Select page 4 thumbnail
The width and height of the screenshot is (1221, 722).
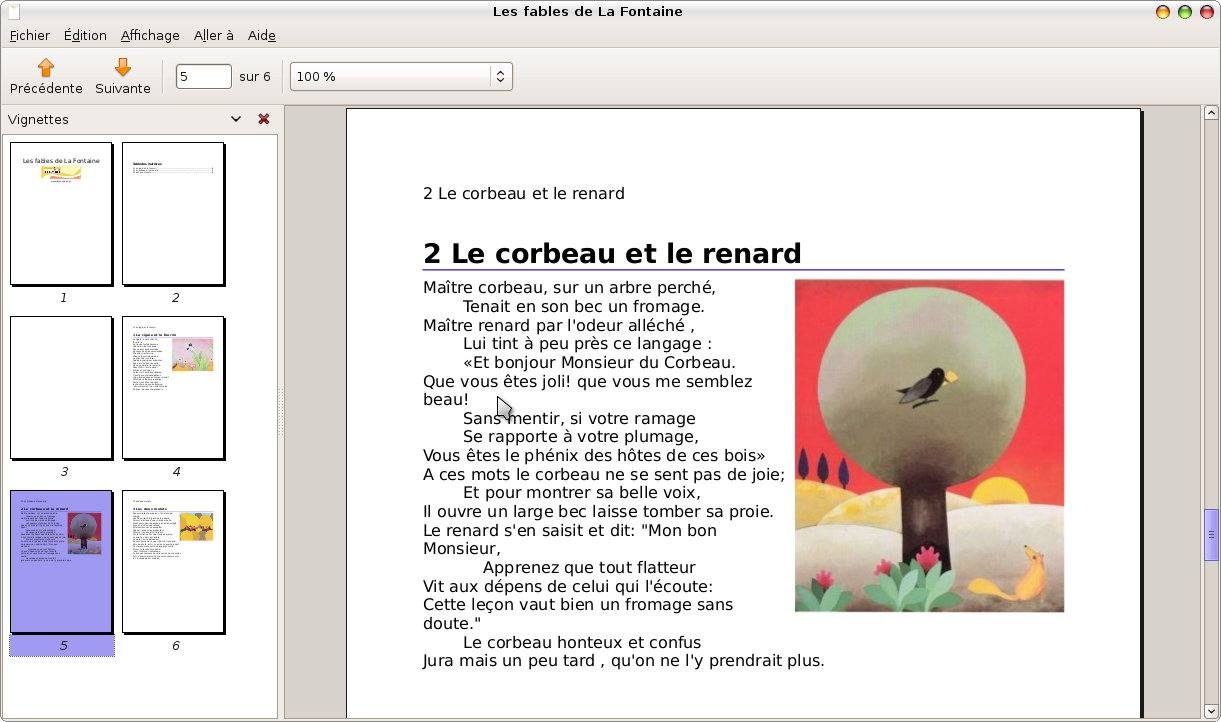tap(174, 388)
